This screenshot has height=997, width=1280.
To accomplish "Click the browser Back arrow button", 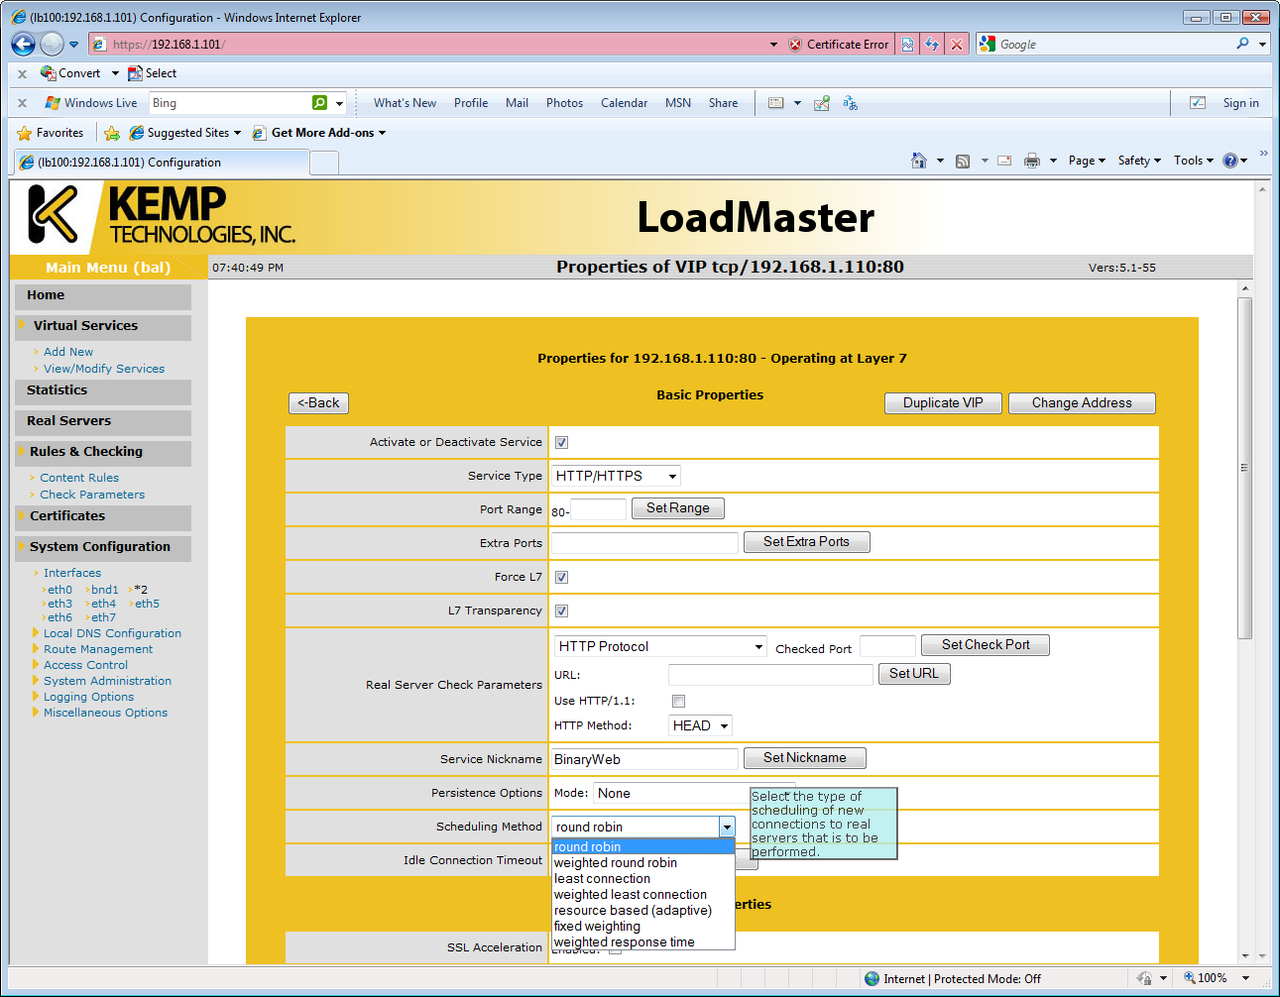I will pos(23,44).
